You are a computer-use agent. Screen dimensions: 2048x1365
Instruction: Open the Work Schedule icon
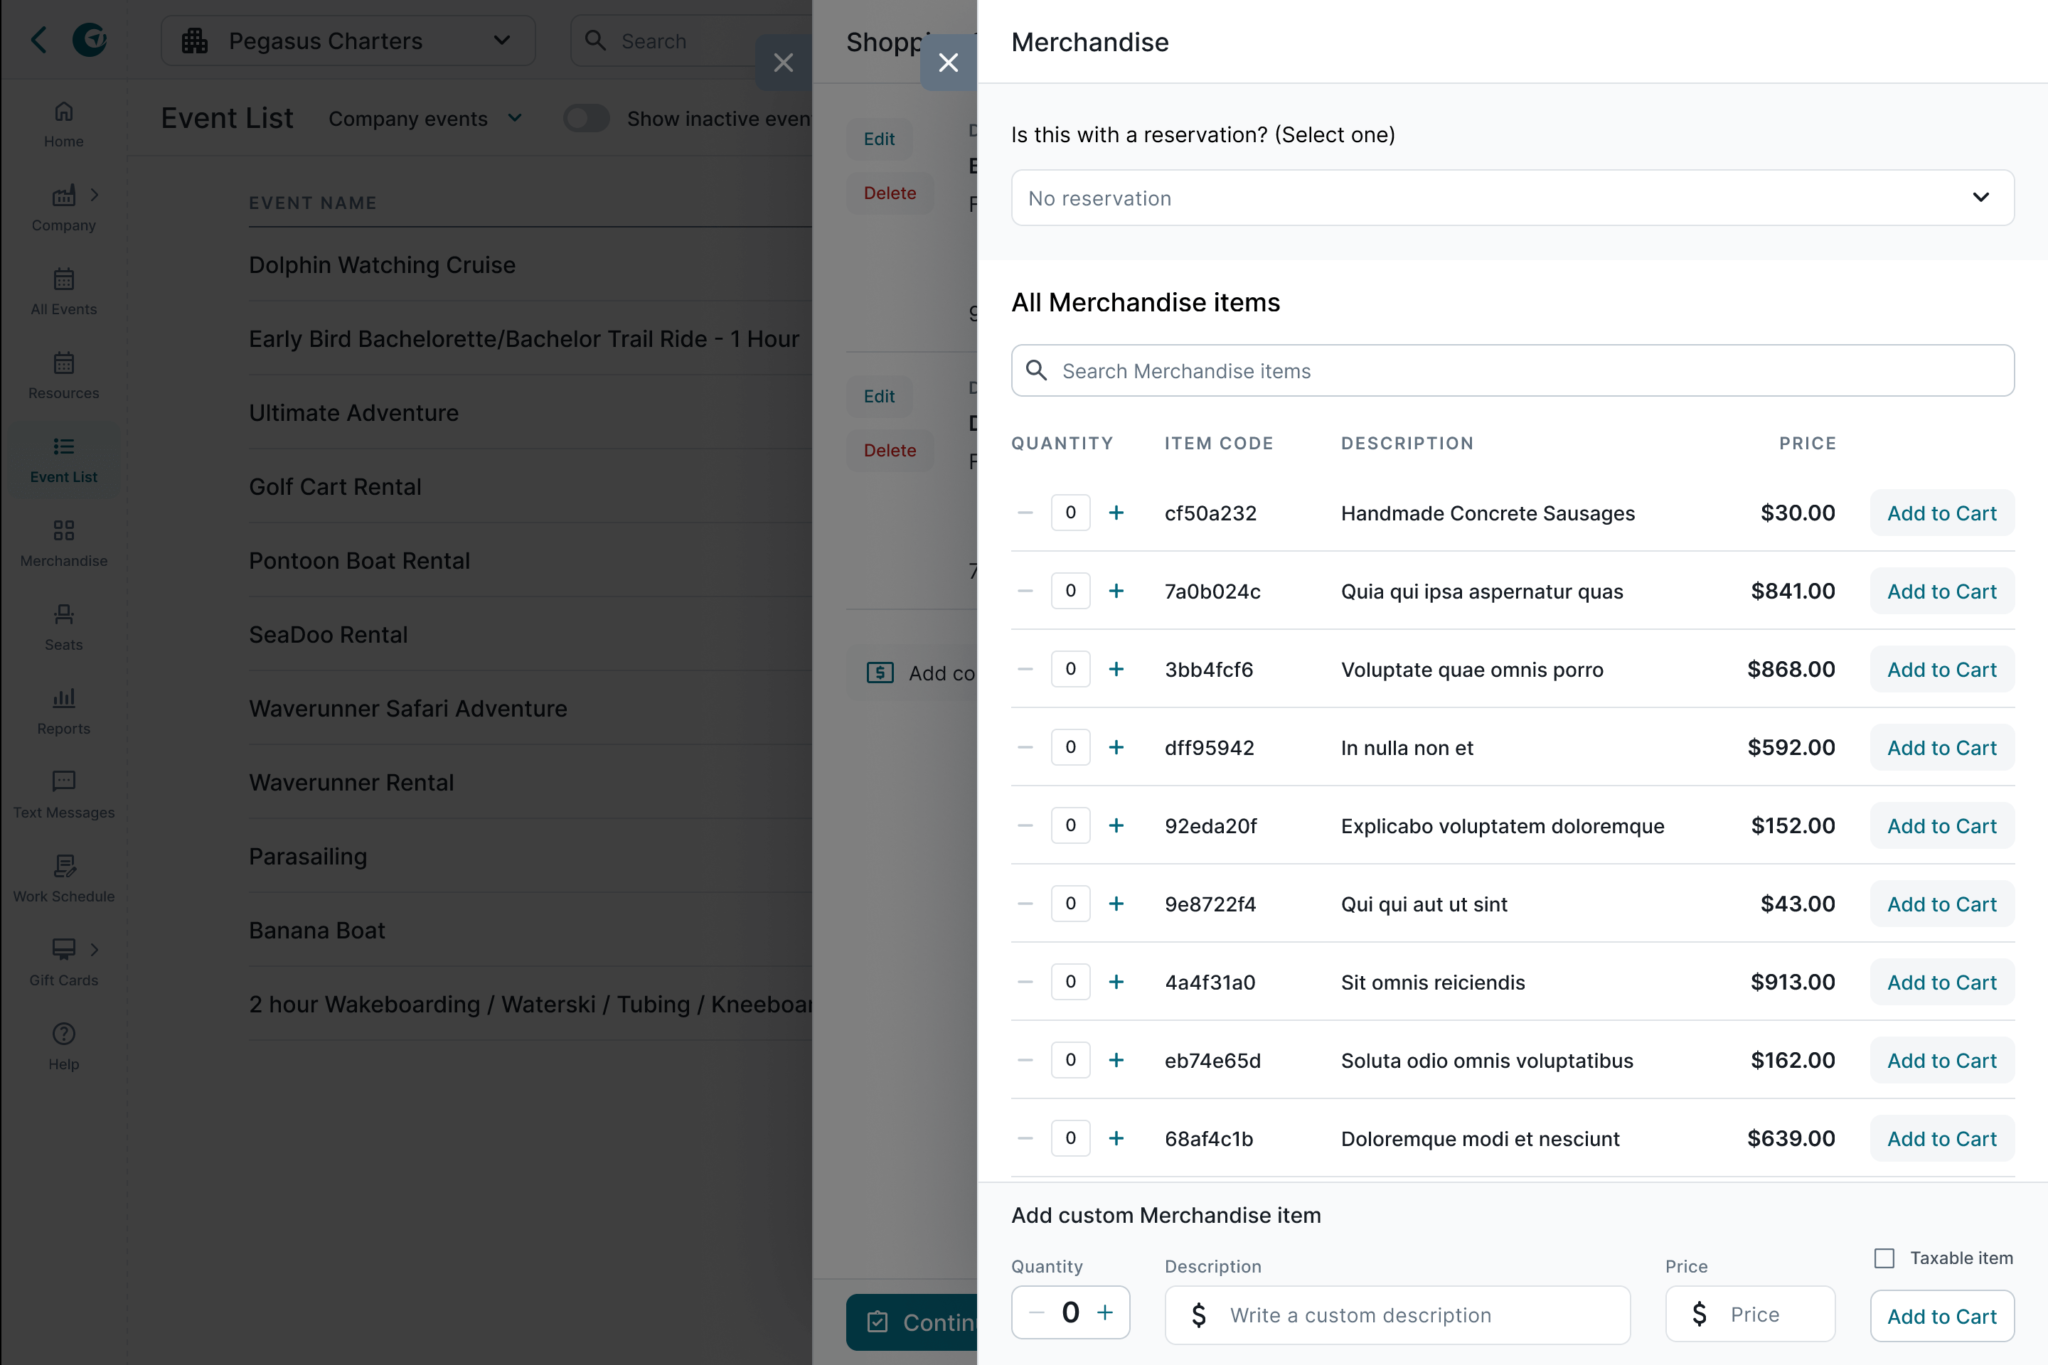(63, 865)
